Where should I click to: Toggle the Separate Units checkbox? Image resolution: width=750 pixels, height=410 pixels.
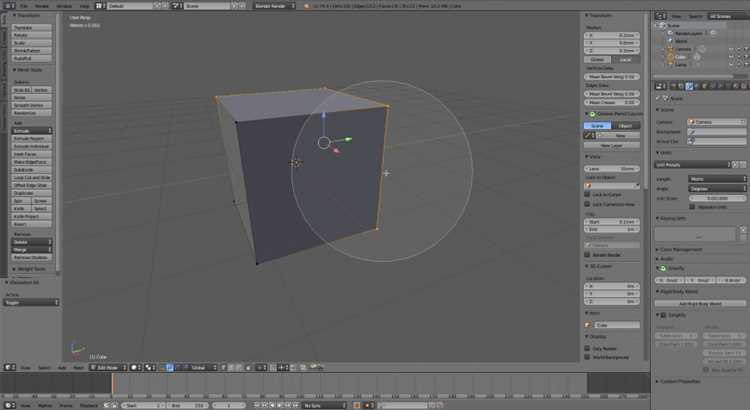(692, 207)
